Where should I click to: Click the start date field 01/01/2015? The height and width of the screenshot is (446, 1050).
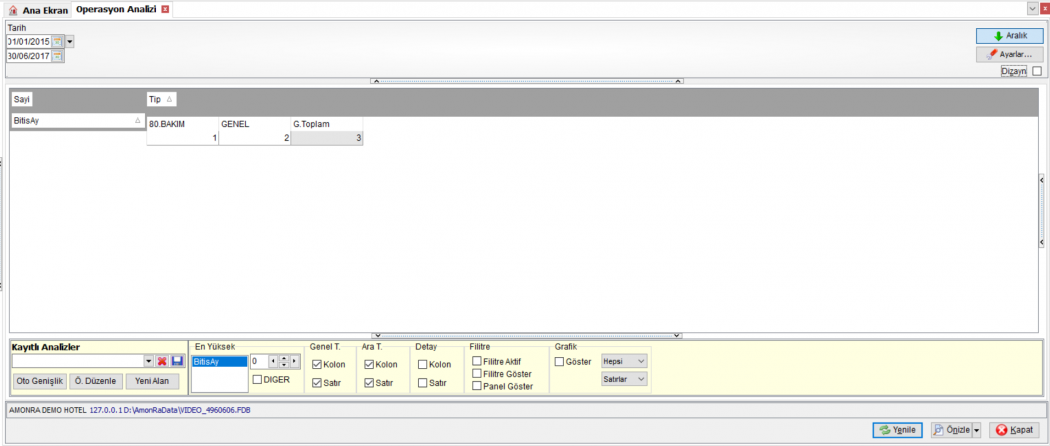29,42
